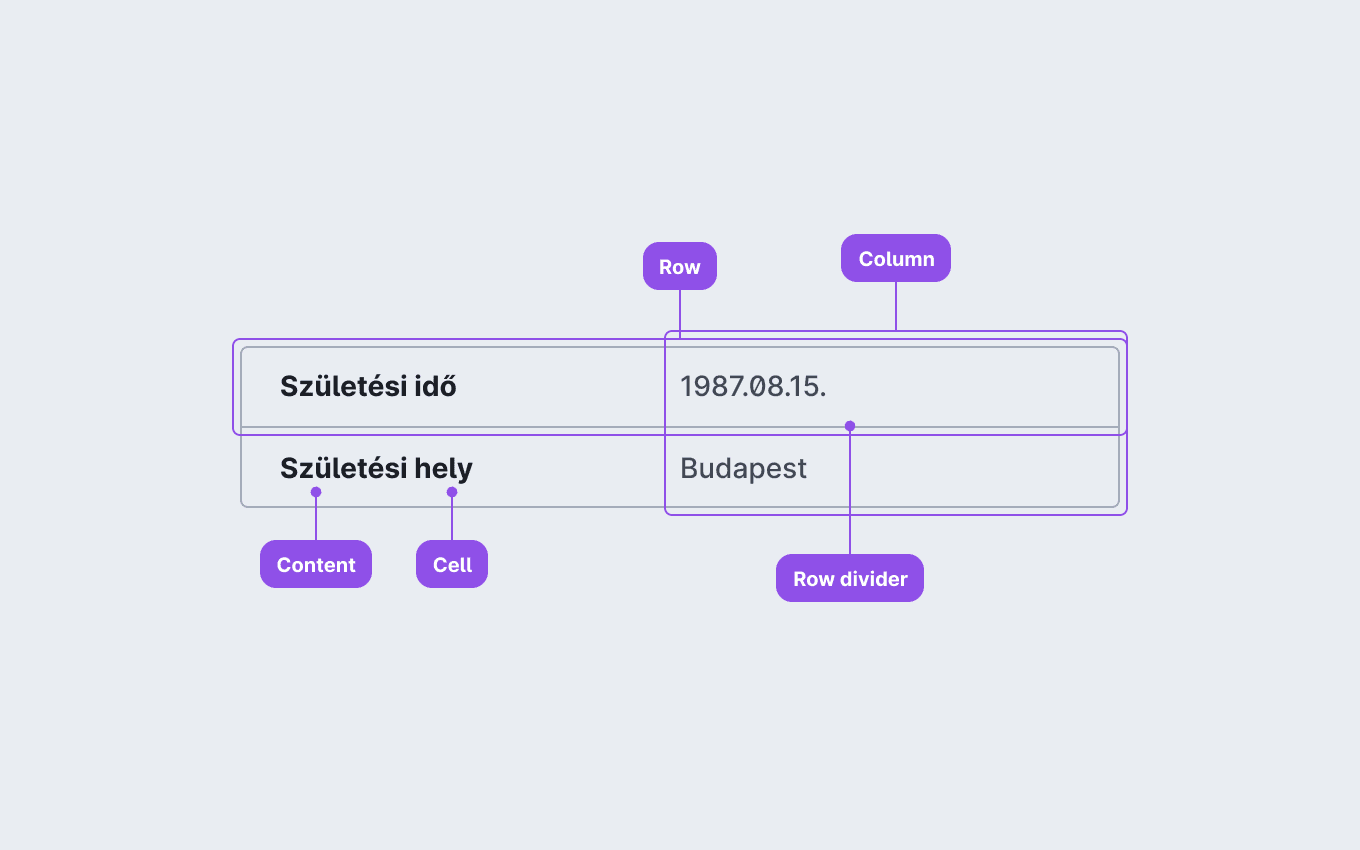Click the connector line above Content badge

(x=316, y=519)
